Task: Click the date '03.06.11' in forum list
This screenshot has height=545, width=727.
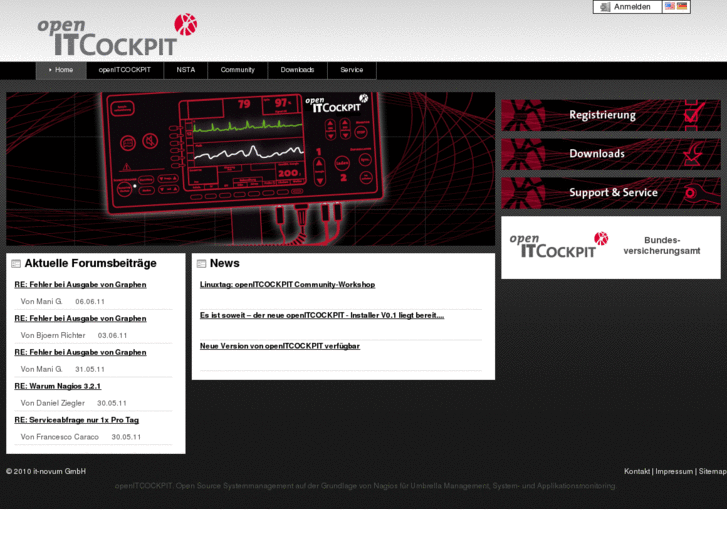Action: 112,335
